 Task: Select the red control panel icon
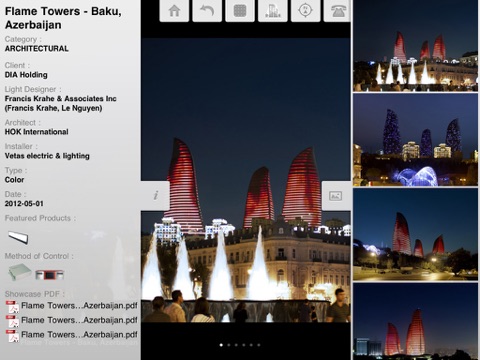[x=50, y=275]
